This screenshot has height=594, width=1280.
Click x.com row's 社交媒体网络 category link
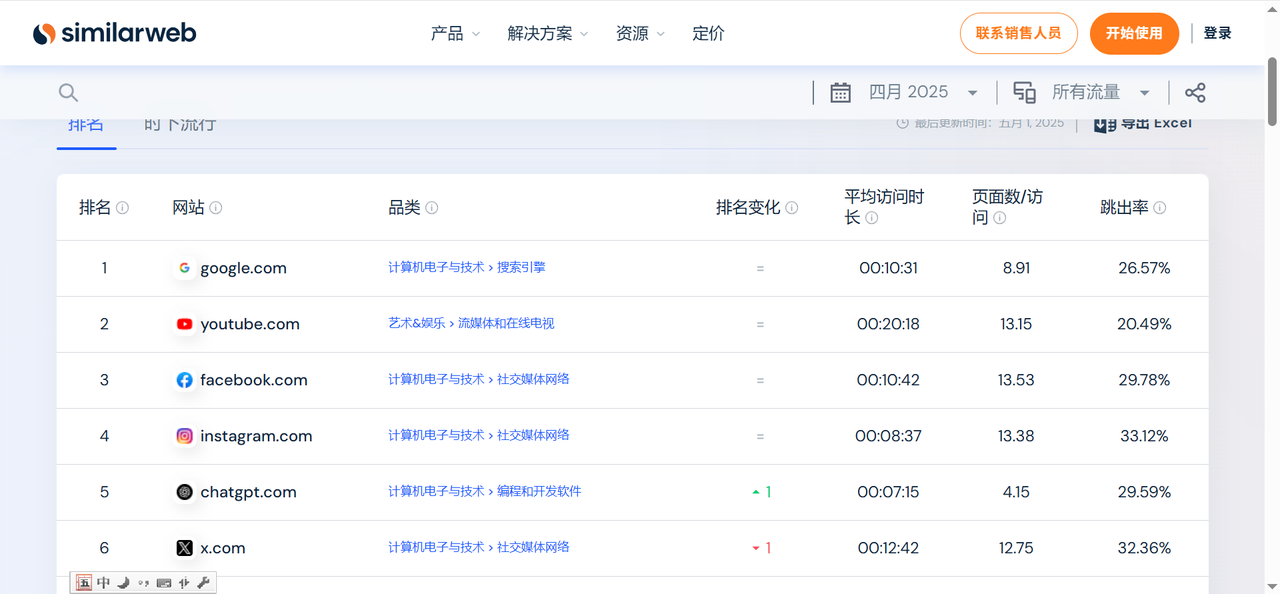click(533, 548)
